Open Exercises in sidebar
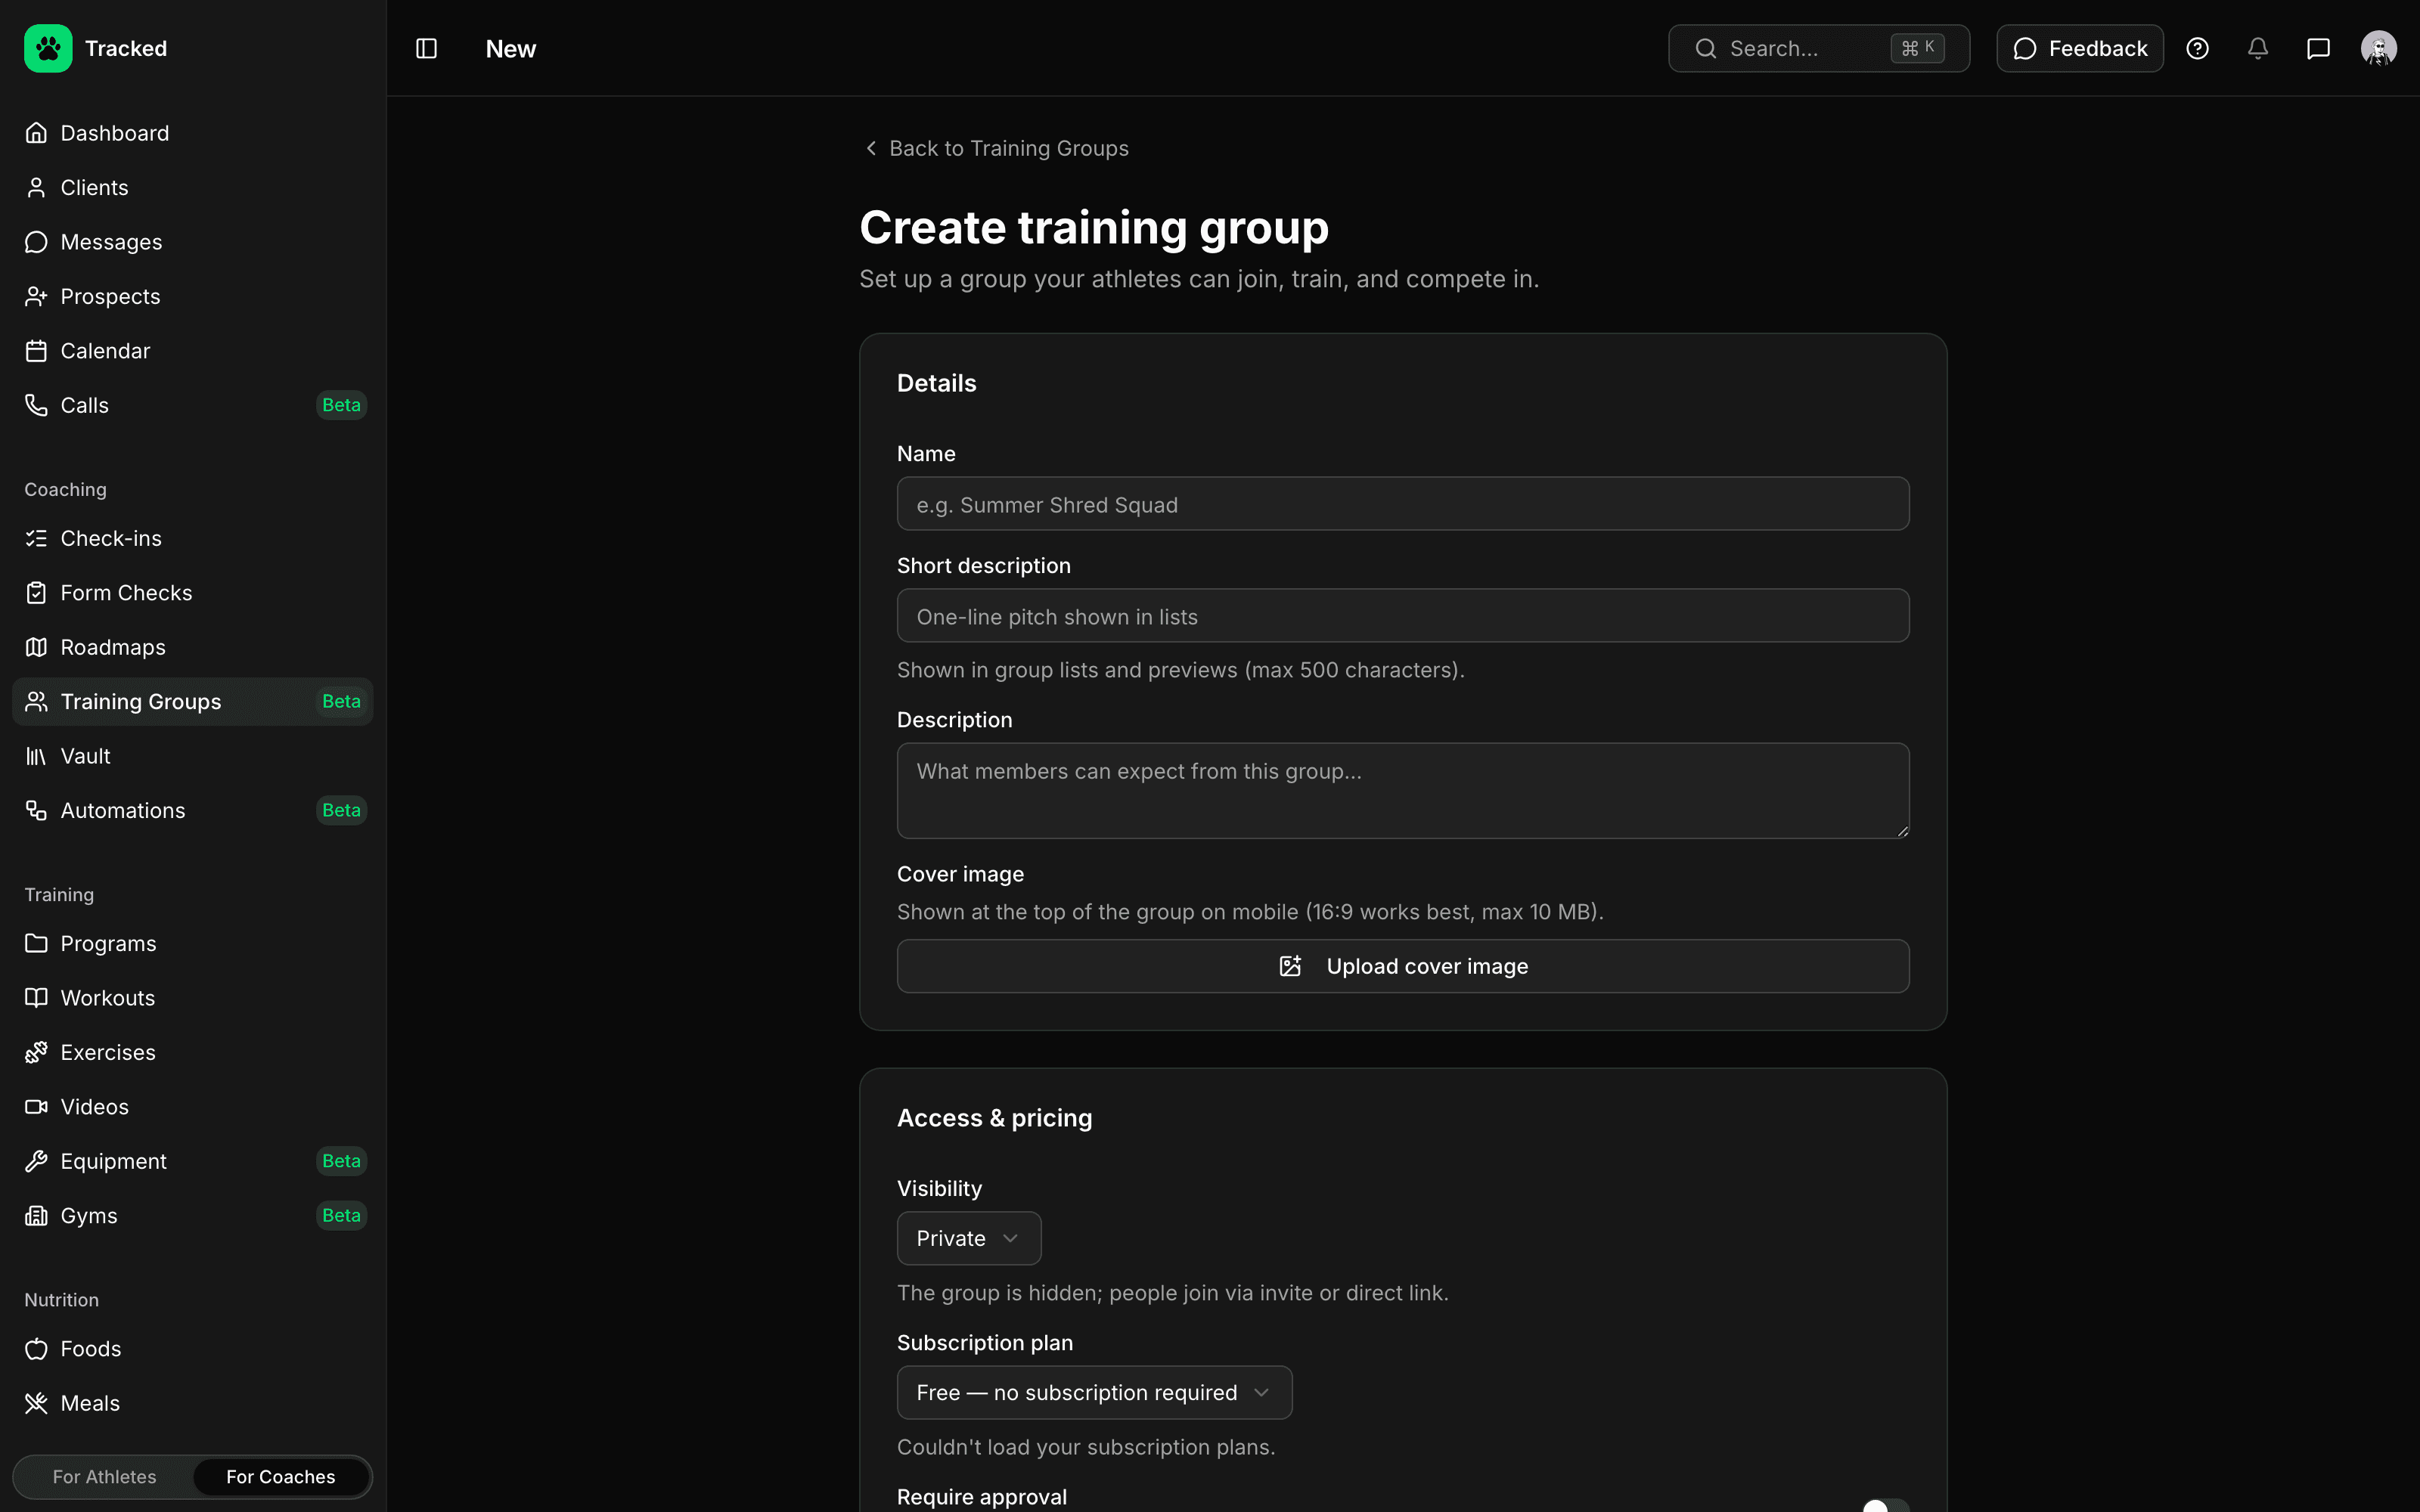Viewport: 2420px width, 1512px height. pyautogui.click(x=192, y=1052)
